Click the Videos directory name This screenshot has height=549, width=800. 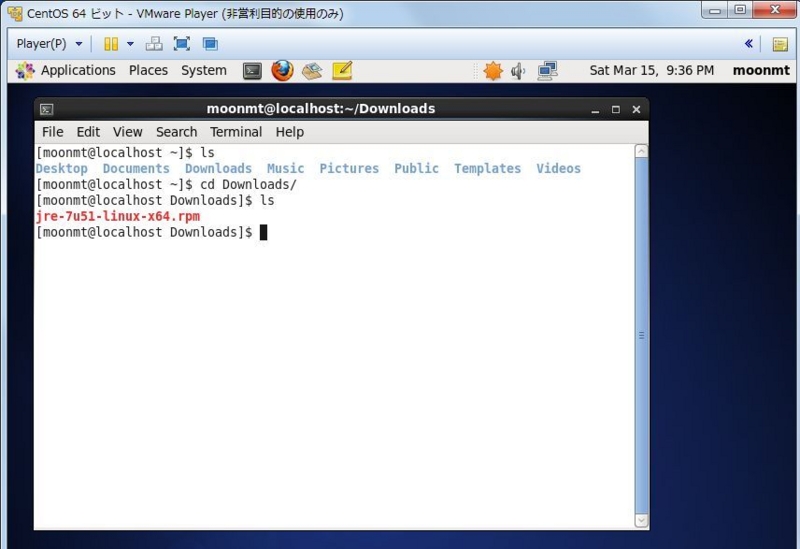pos(558,169)
